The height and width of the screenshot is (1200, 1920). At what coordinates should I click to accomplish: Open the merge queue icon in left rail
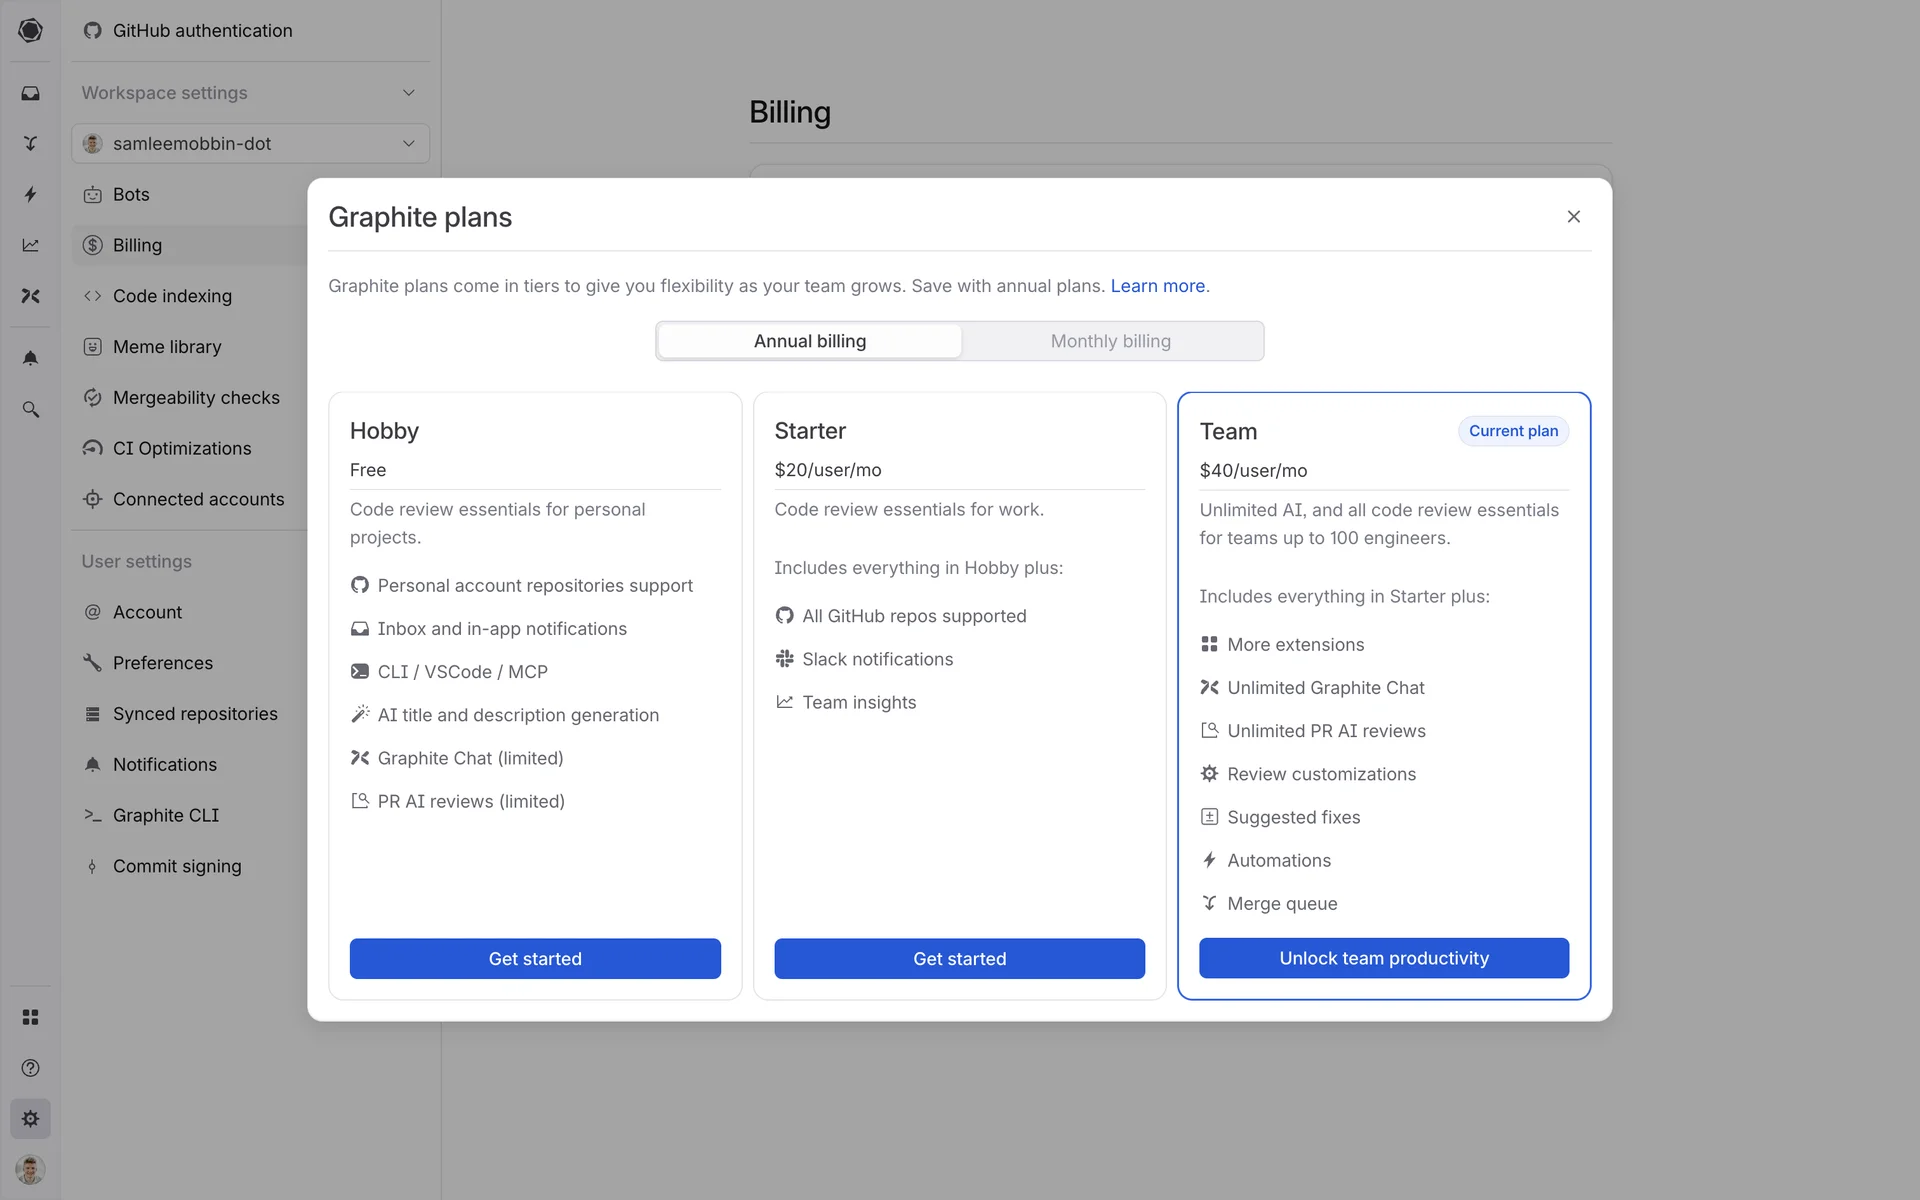[x=30, y=143]
